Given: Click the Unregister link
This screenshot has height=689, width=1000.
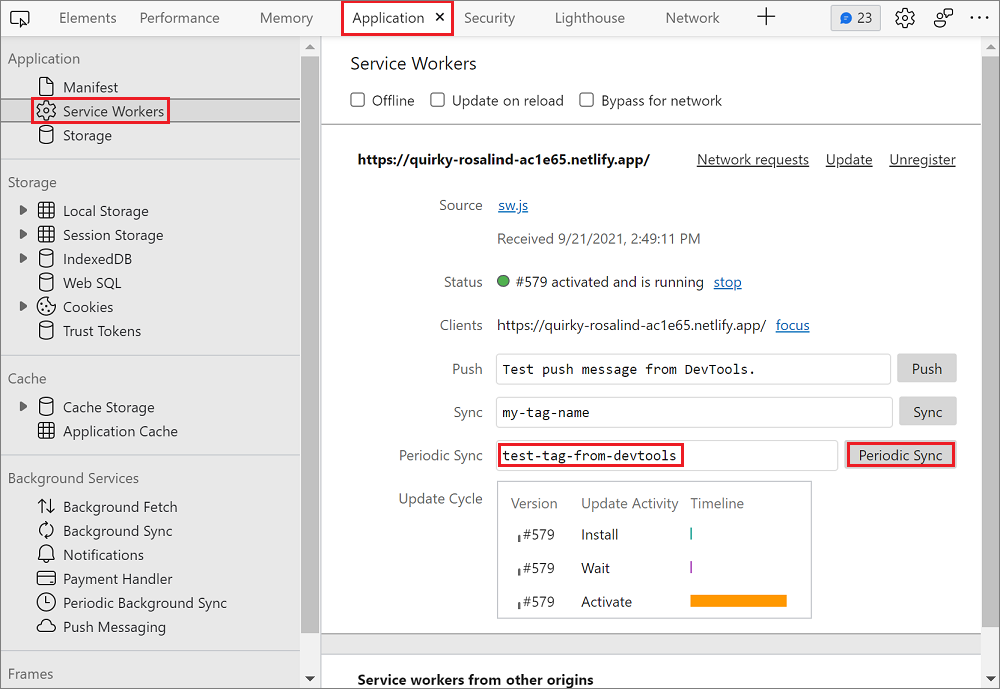Looking at the screenshot, I should (x=922, y=159).
